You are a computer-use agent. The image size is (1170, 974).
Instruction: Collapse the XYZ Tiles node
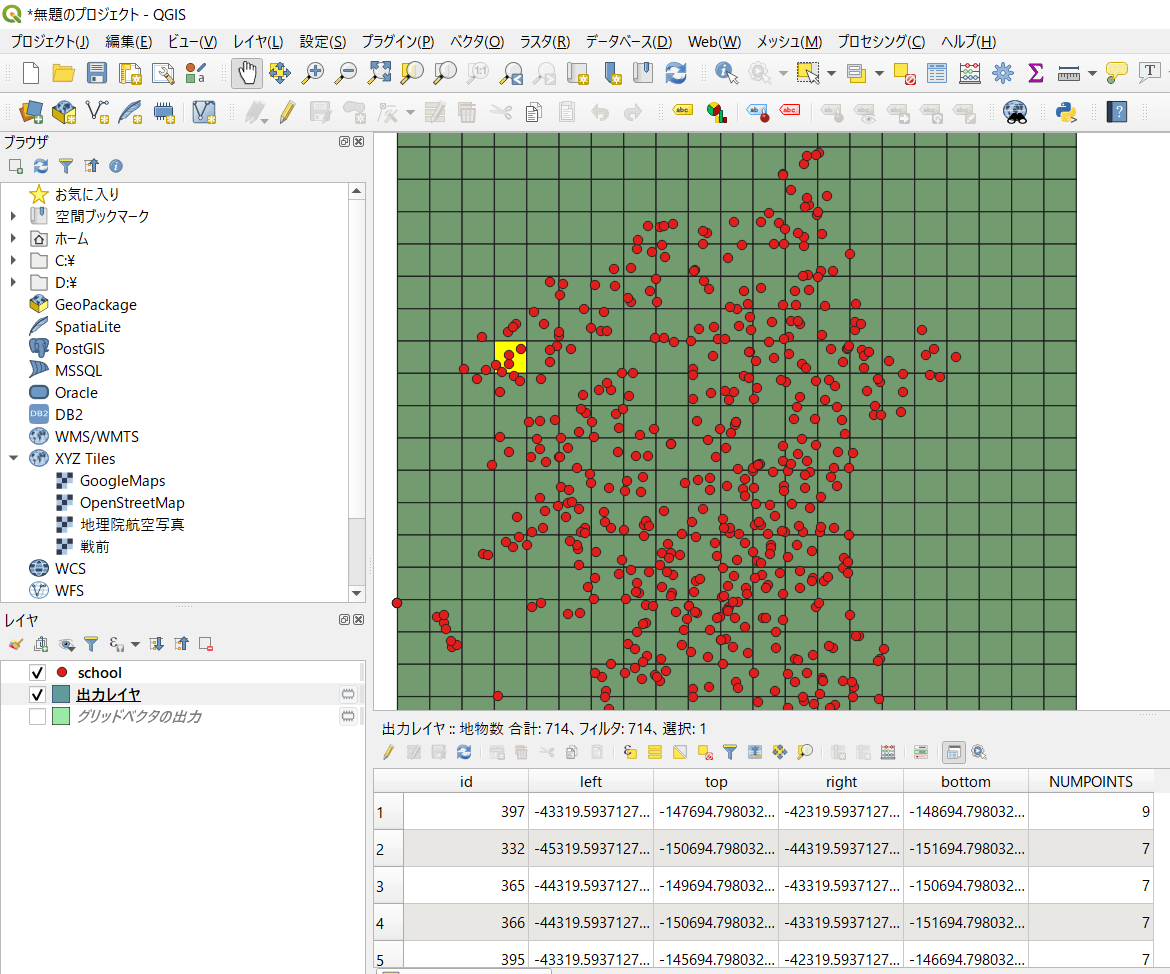[x=13, y=458]
